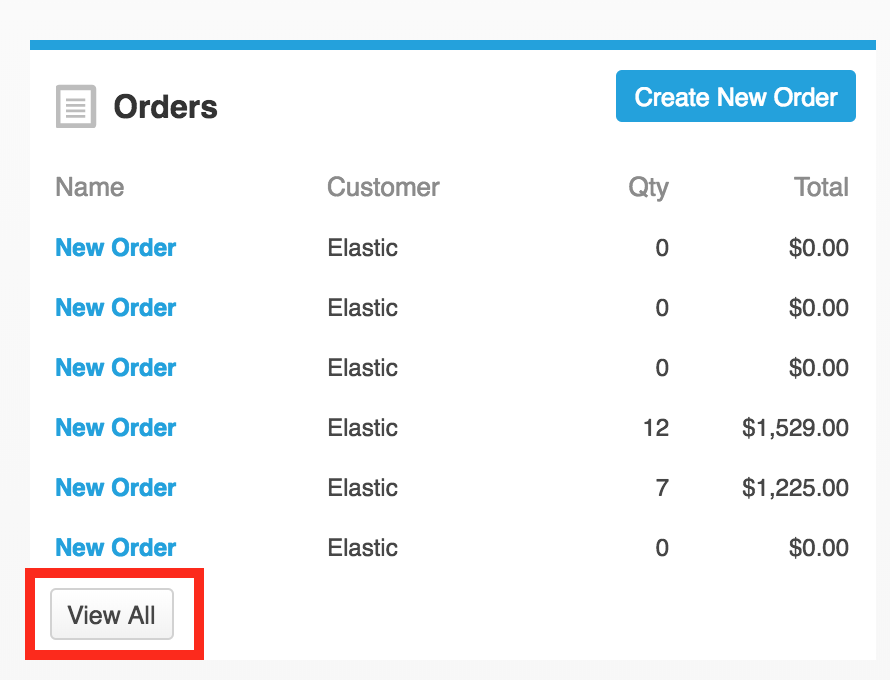The image size is (890, 680).
Task: Open the third New Order link
Action: tap(116, 368)
